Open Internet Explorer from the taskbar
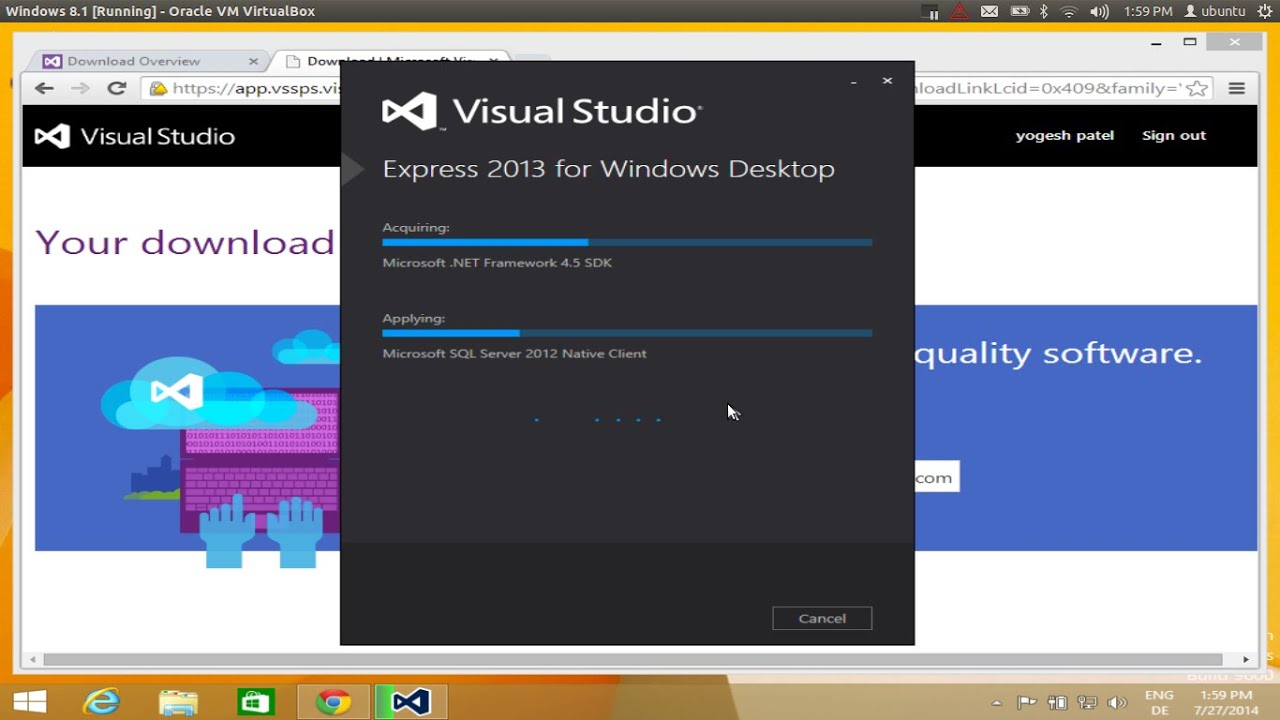1280x720 pixels. [102, 702]
